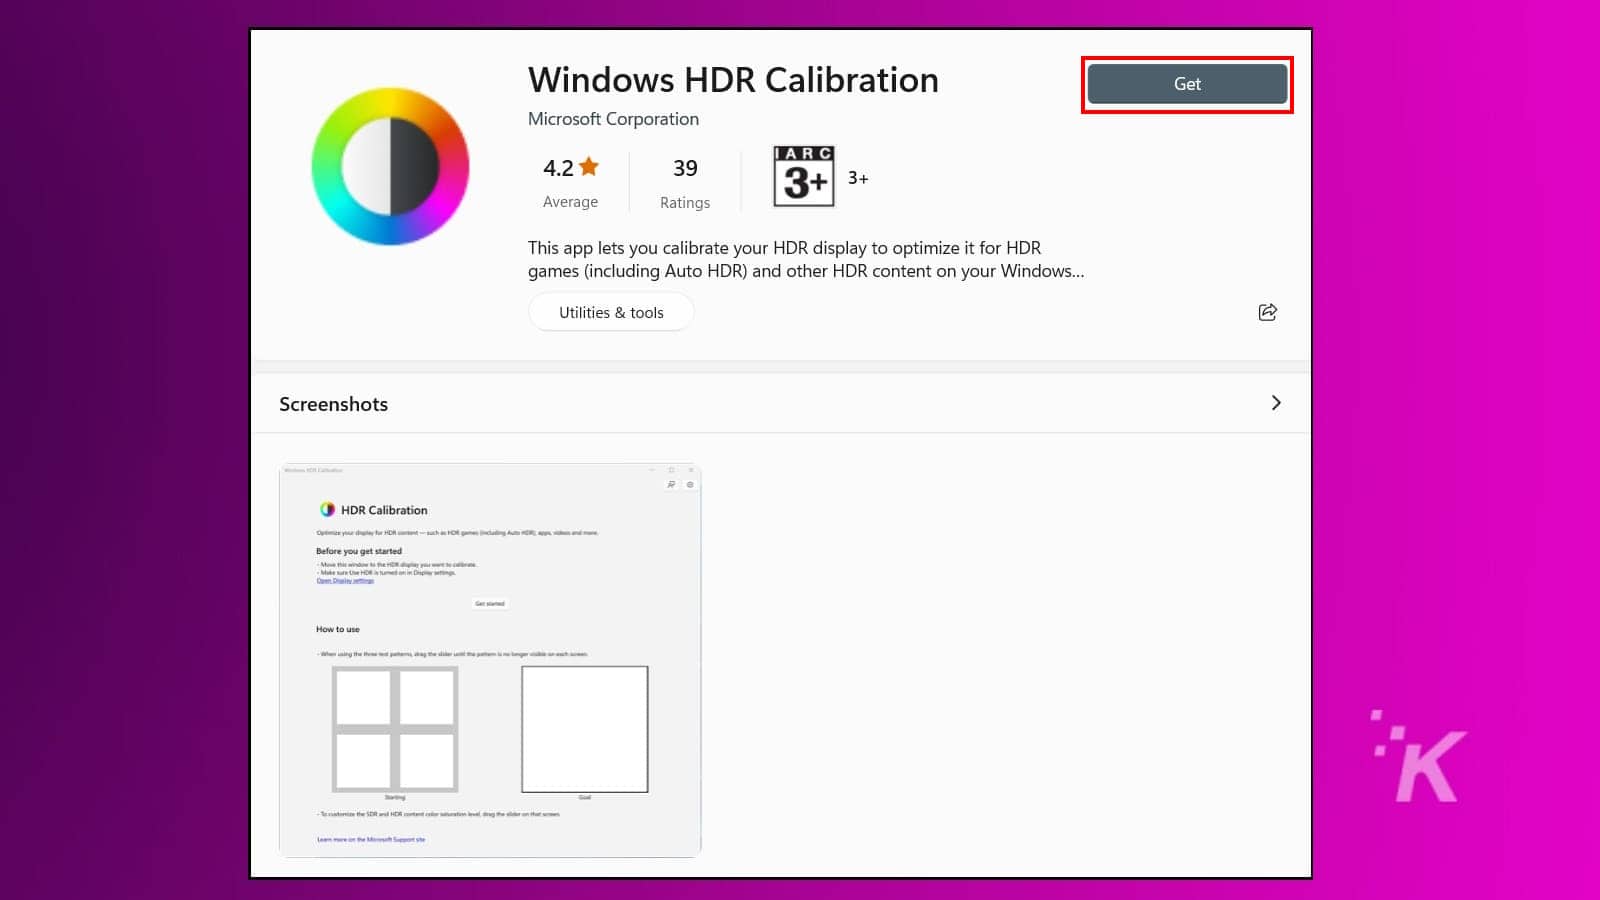The width and height of the screenshot is (1600, 900).
Task: Click the chevron beside Screenshots
Action: tap(1276, 402)
